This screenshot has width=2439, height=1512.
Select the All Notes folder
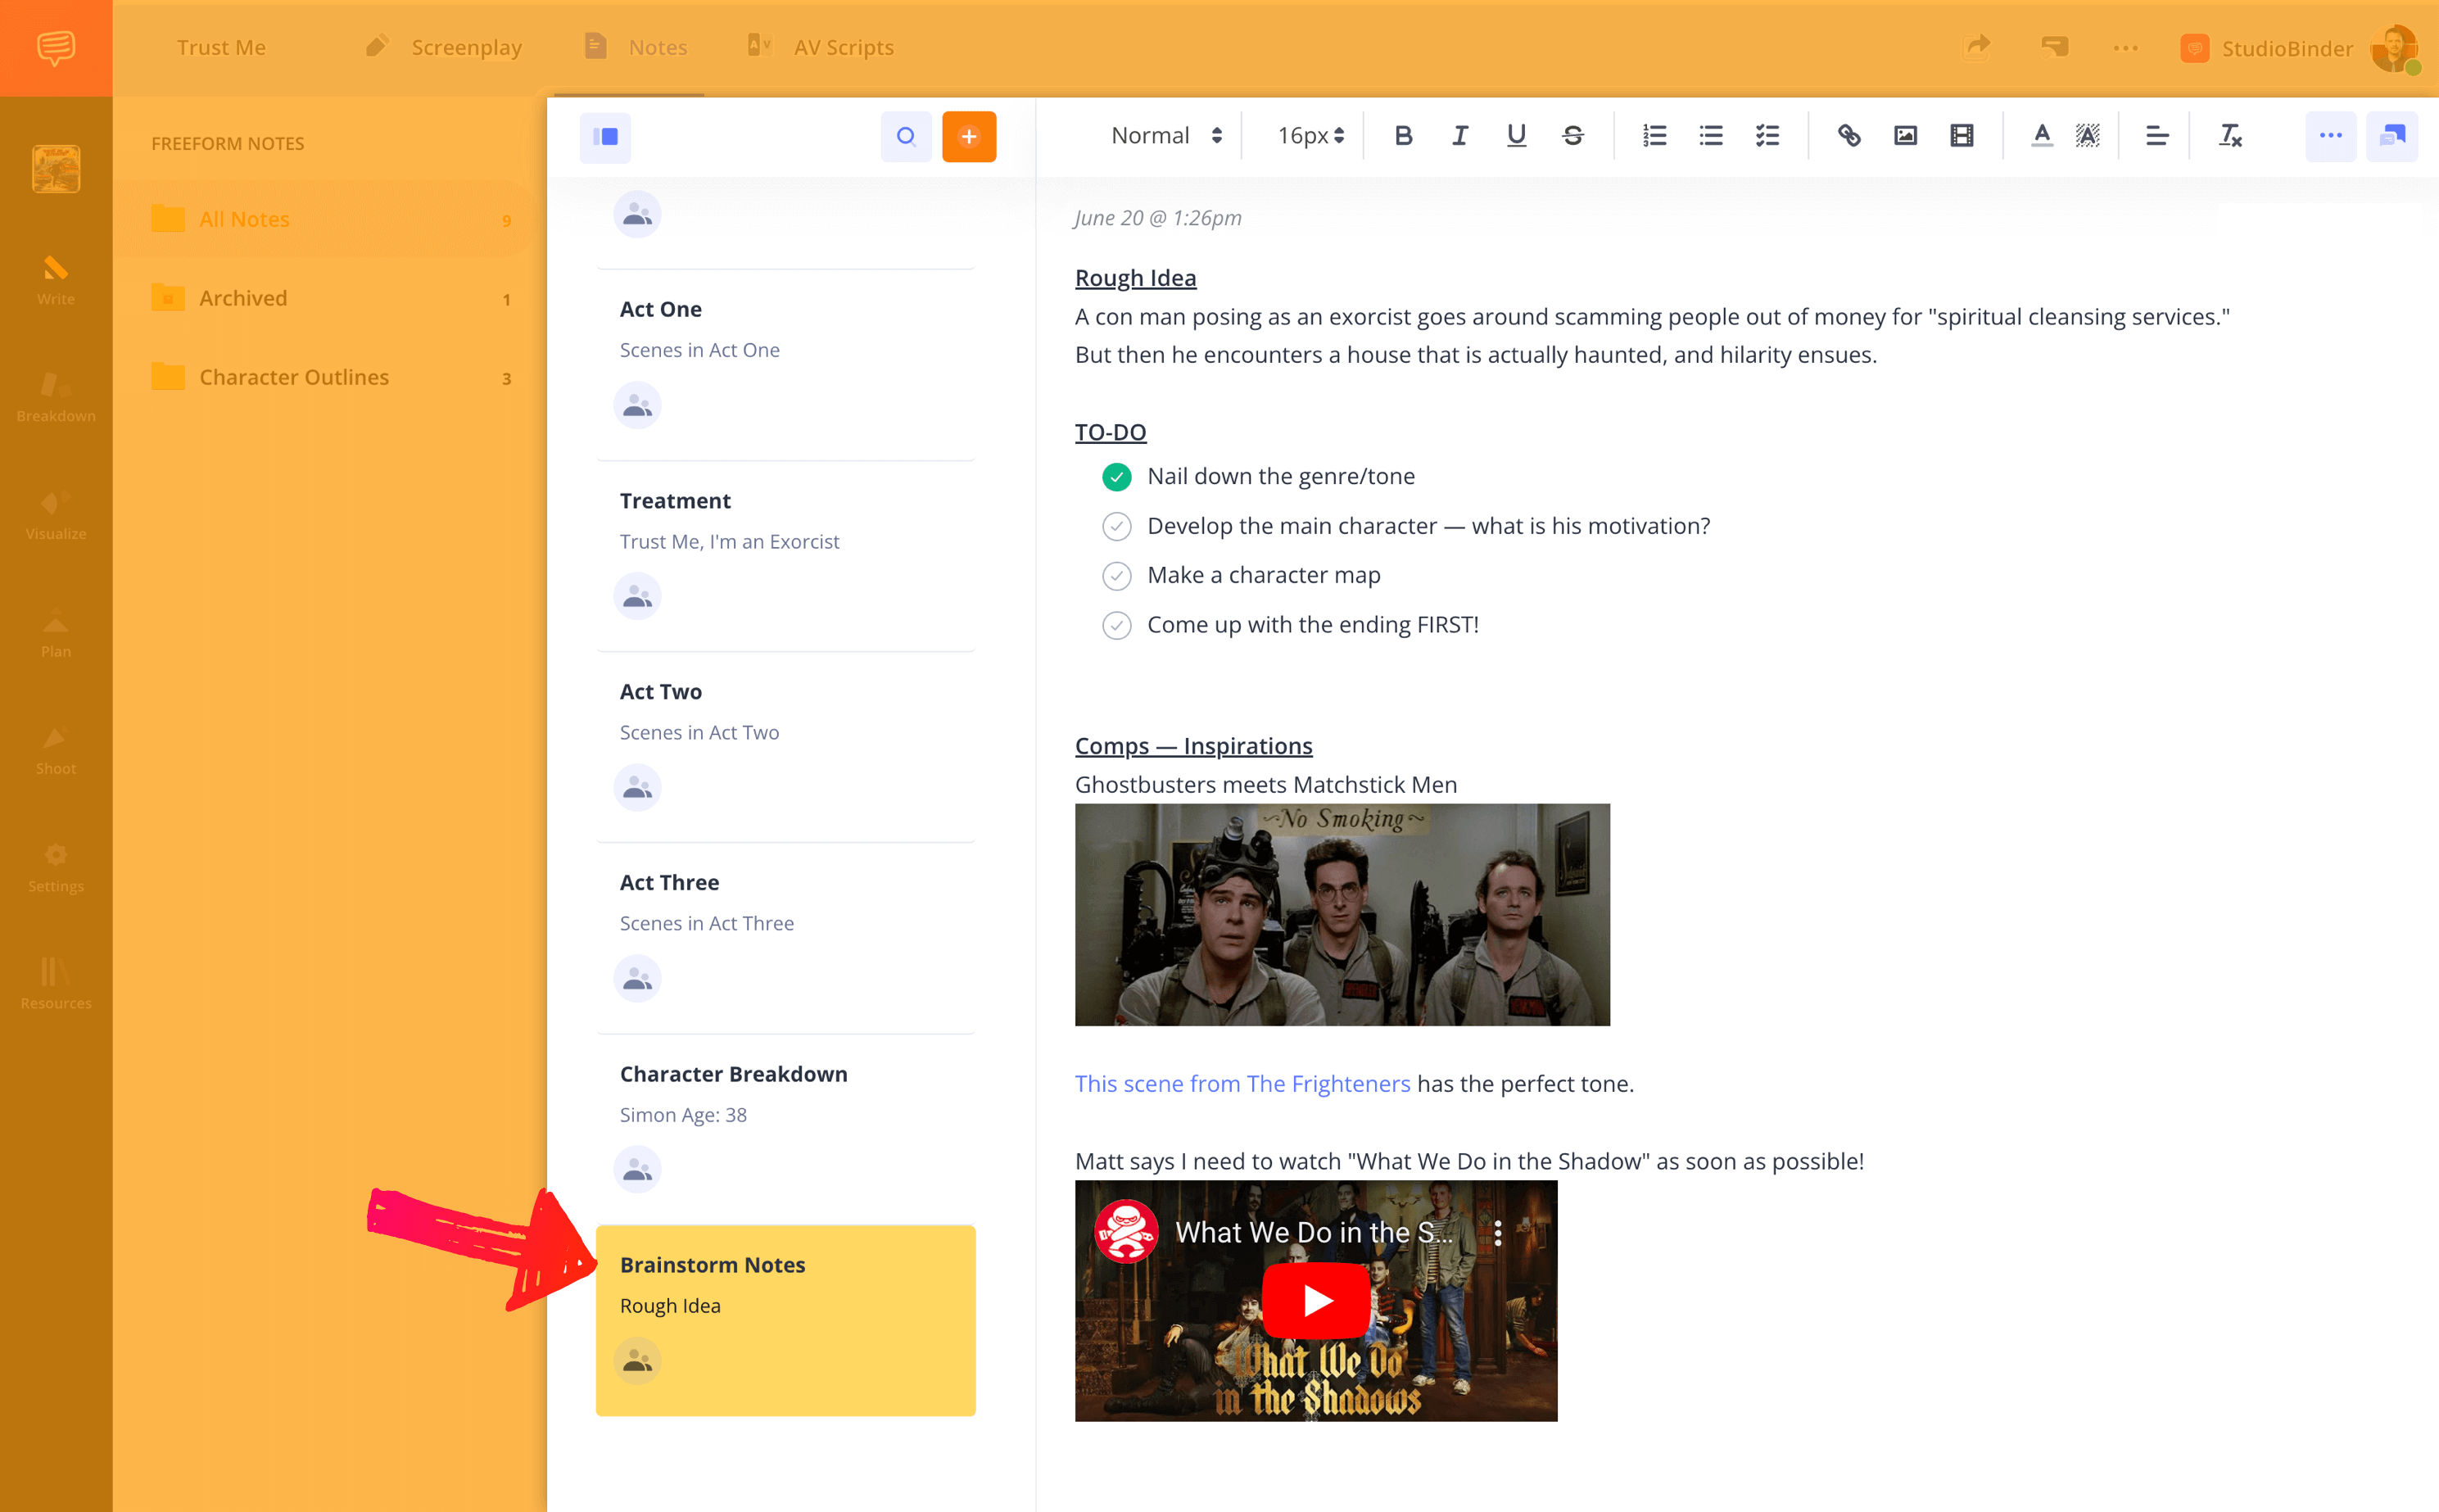point(330,219)
